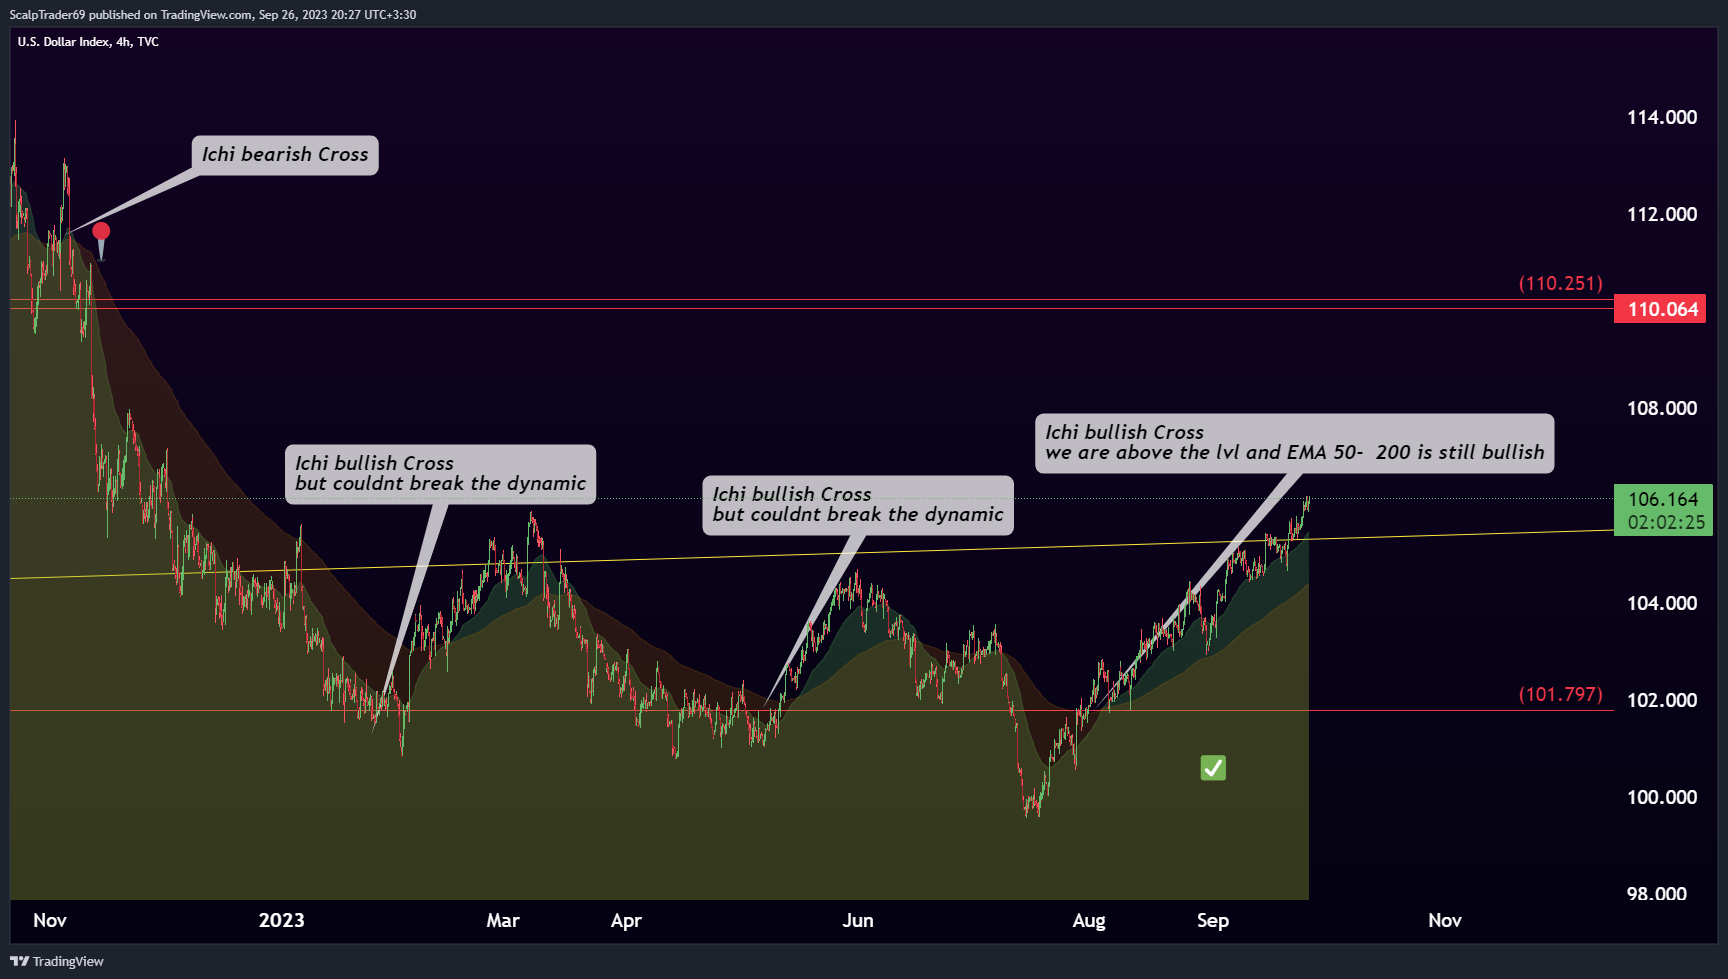Click the Apr label on time axis
This screenshot has height=979, width=1728.
tap(626, 920)
